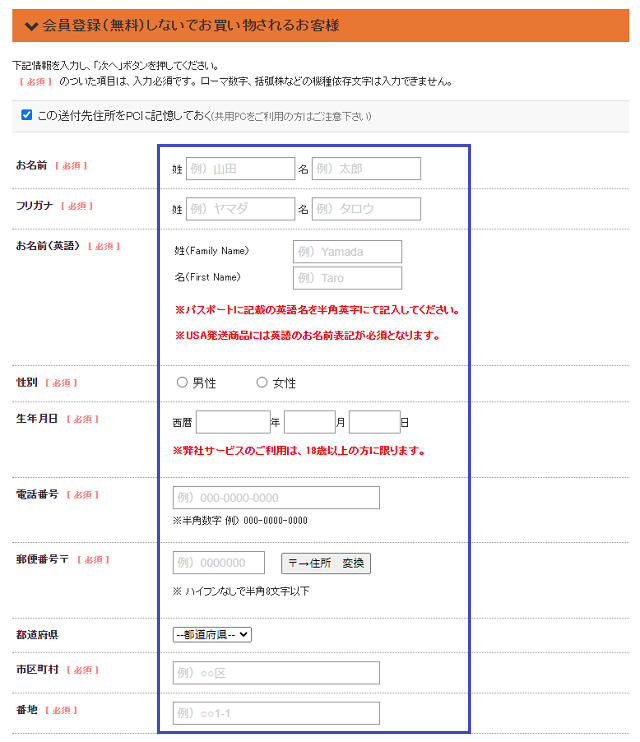The width and height of the screenshot is (640, 742).
Task: Click the 都道府県 row label
Action: [x=37, y=635]
